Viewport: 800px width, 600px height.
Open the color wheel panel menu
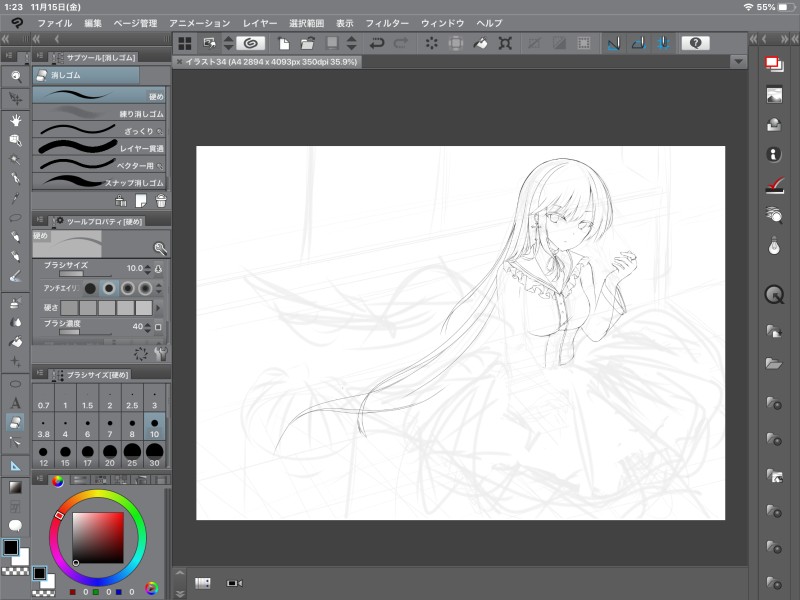[x=39, y=479]
